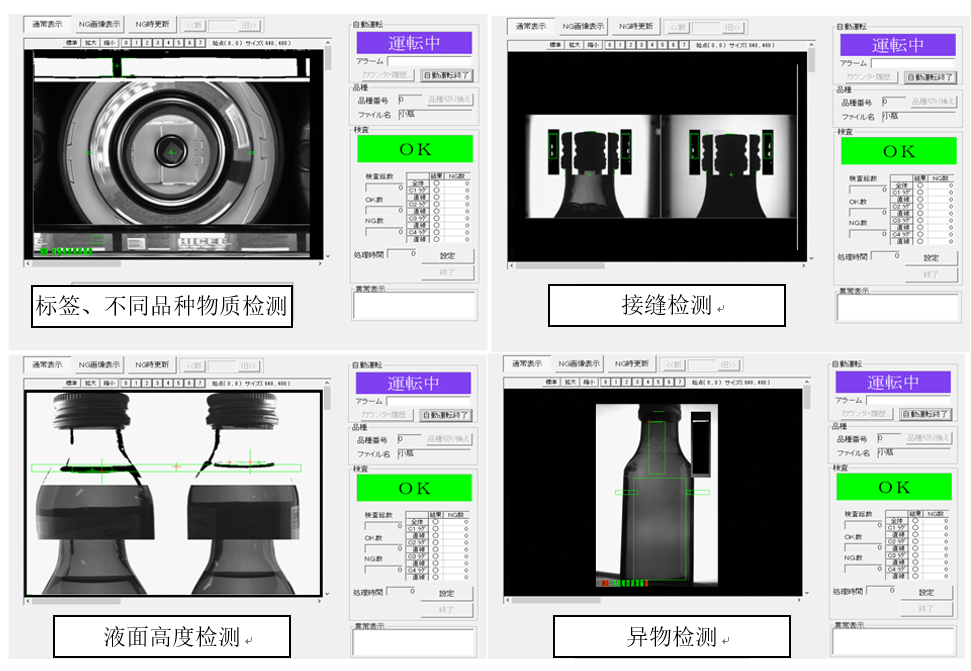This screenshot has height=671, width=971.
Task: Open NG画像表示 tab in the label detection panel
Action: pos(99,24)
